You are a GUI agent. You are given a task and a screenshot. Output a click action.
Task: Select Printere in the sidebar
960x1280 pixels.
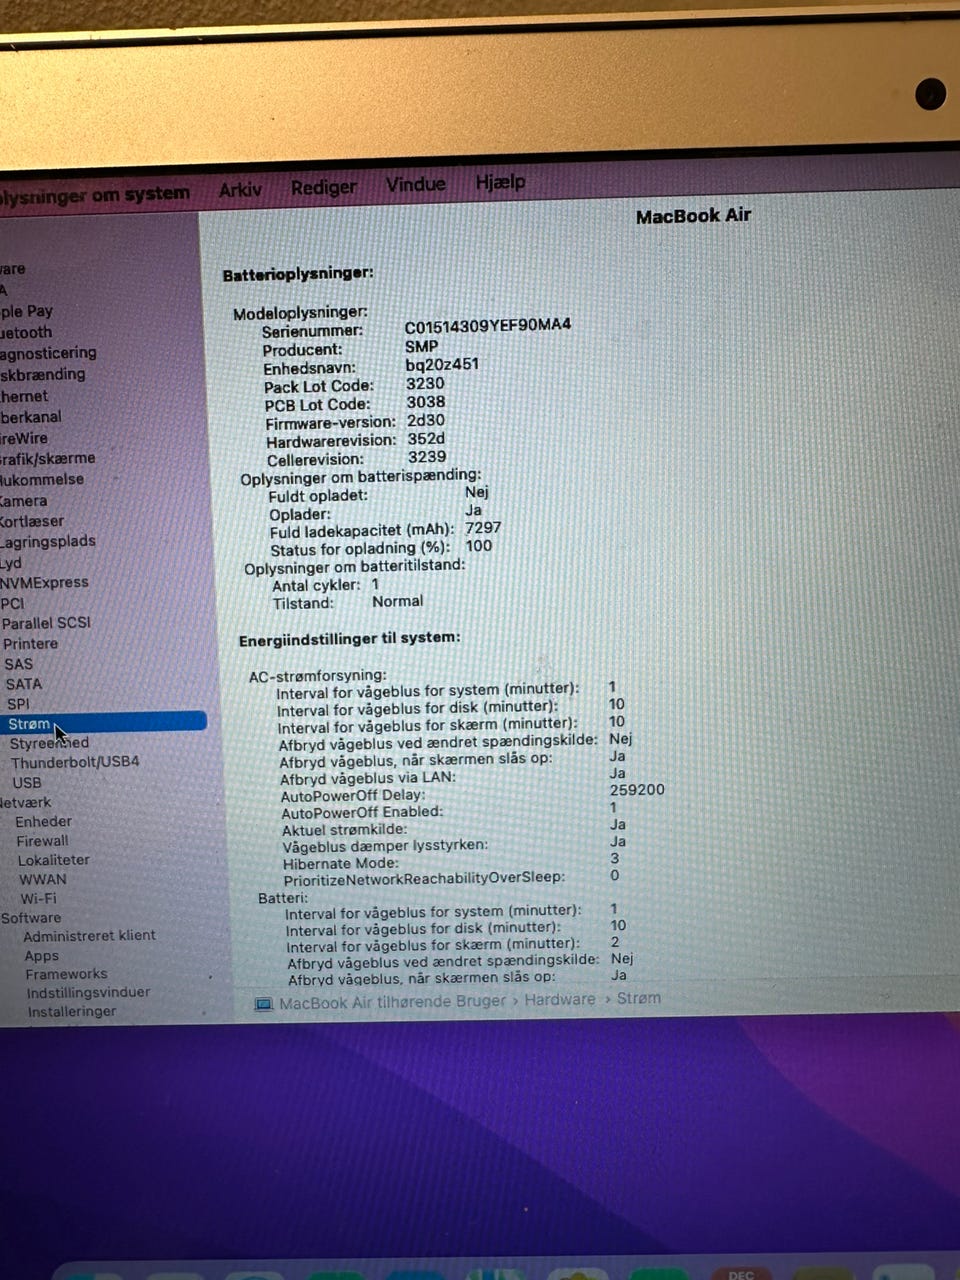click(x=30, y=644)
